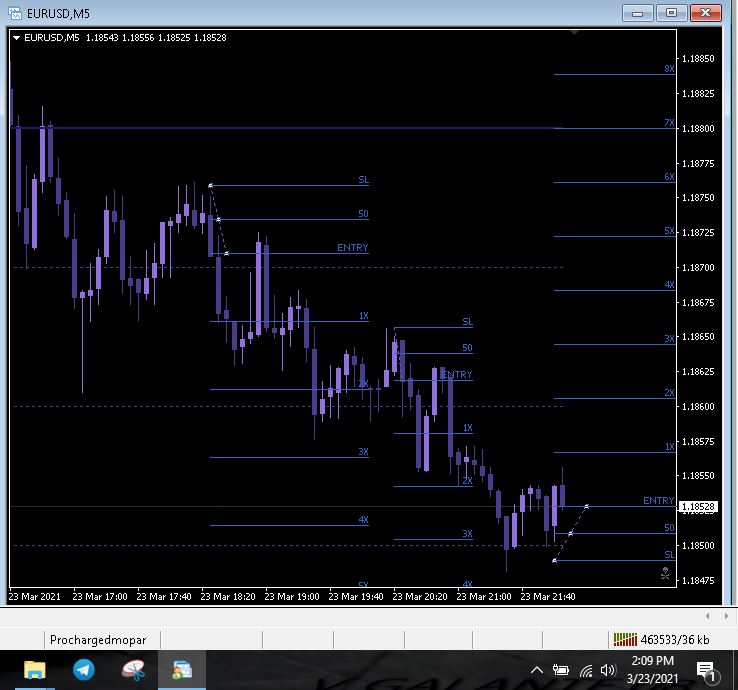
Task: Click the 463533/36 kb traffic readout
Action: point(674,639)
